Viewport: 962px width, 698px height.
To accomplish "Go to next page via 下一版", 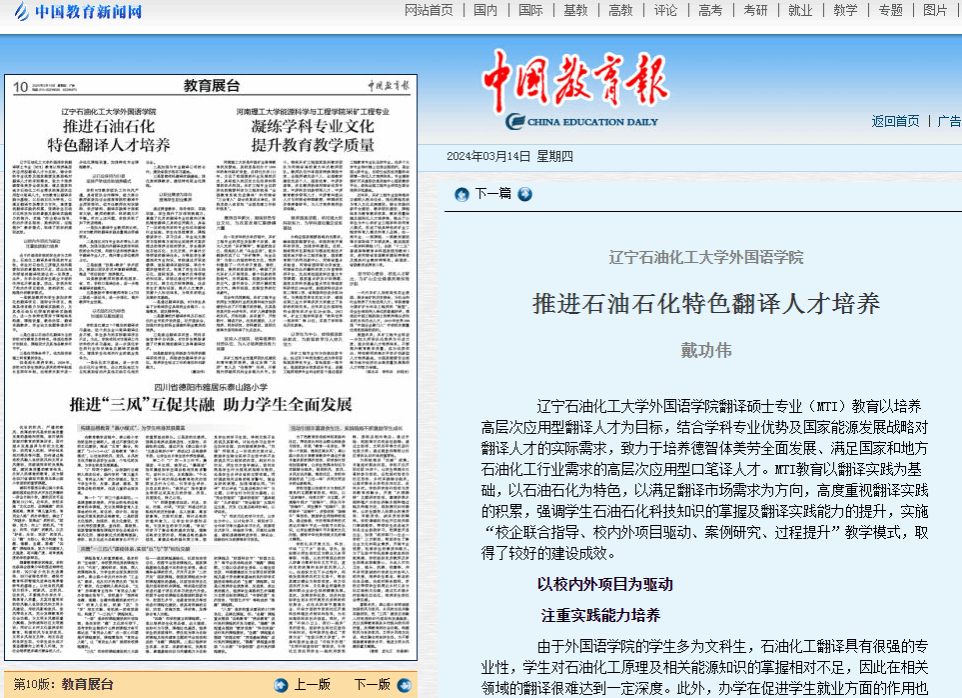I will (x=372, y=685).
